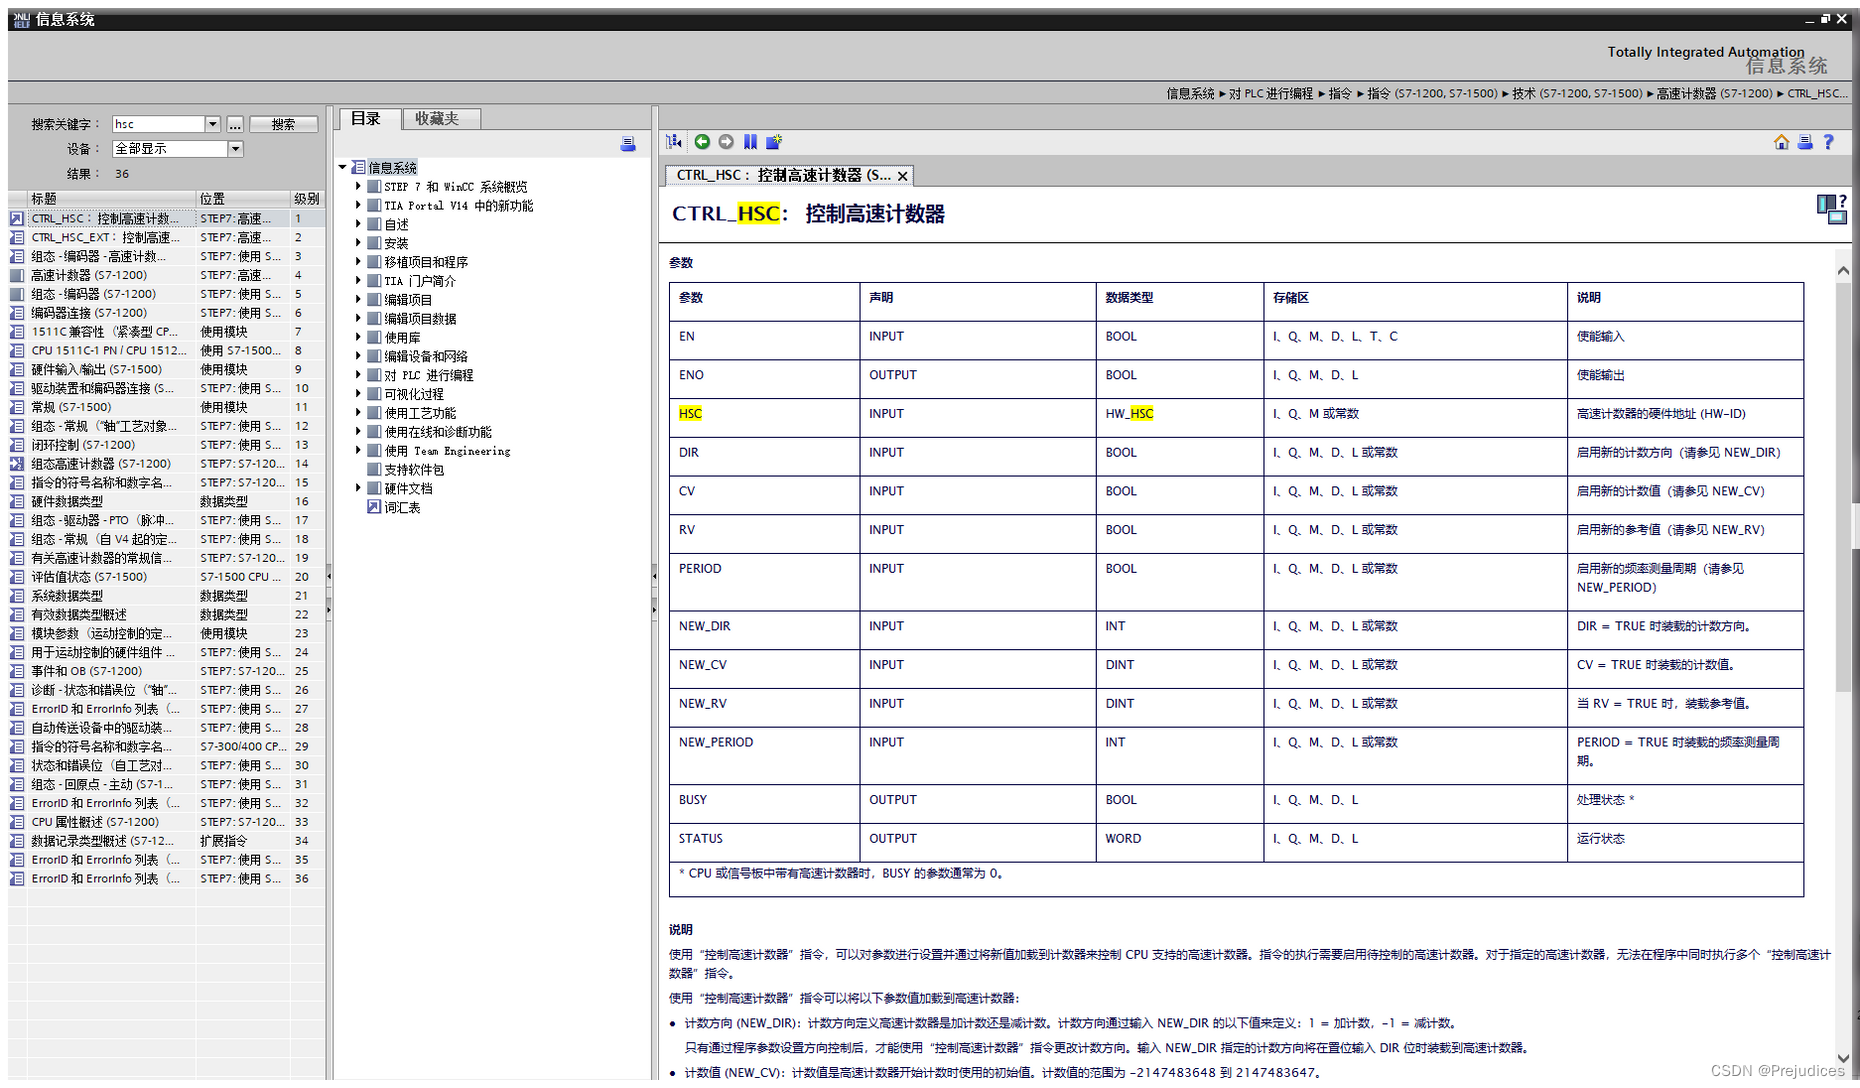Viewport: 1860px width, 1088px height.
Task: Click the content pane scroll down arrow
Action: (x=1843, y=1058)
